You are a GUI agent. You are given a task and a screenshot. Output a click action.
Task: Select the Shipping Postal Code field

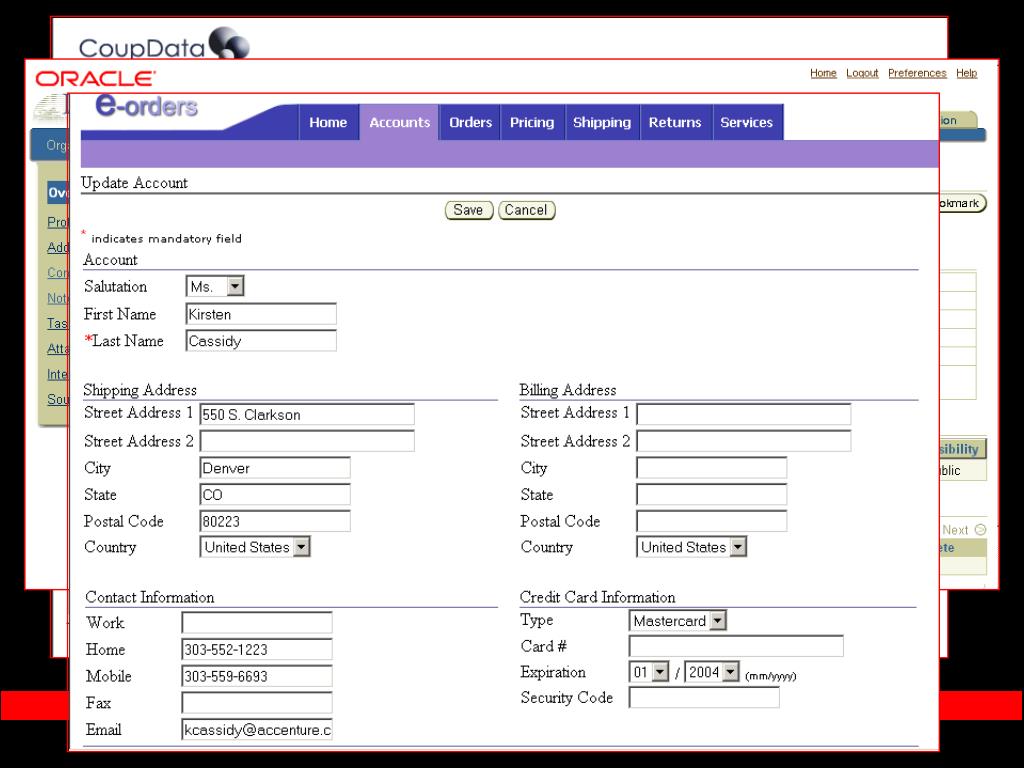275,521
